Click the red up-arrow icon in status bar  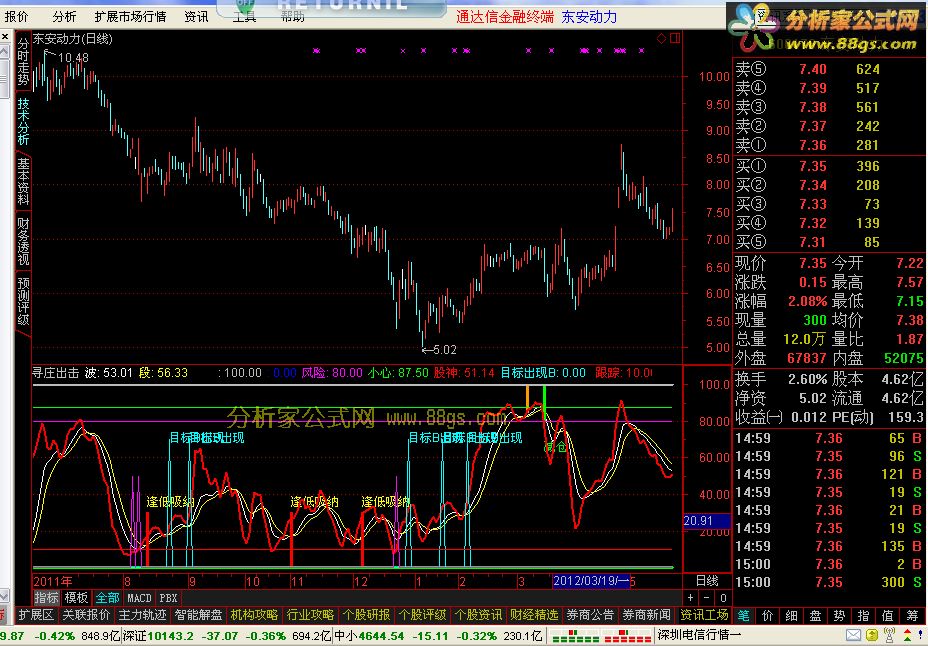(907, 631)
